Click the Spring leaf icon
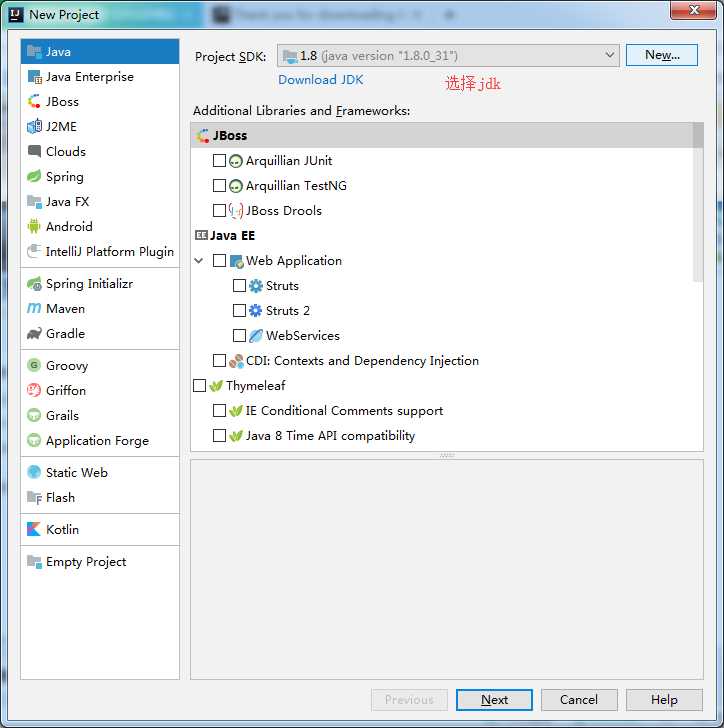 pos(34,176)
